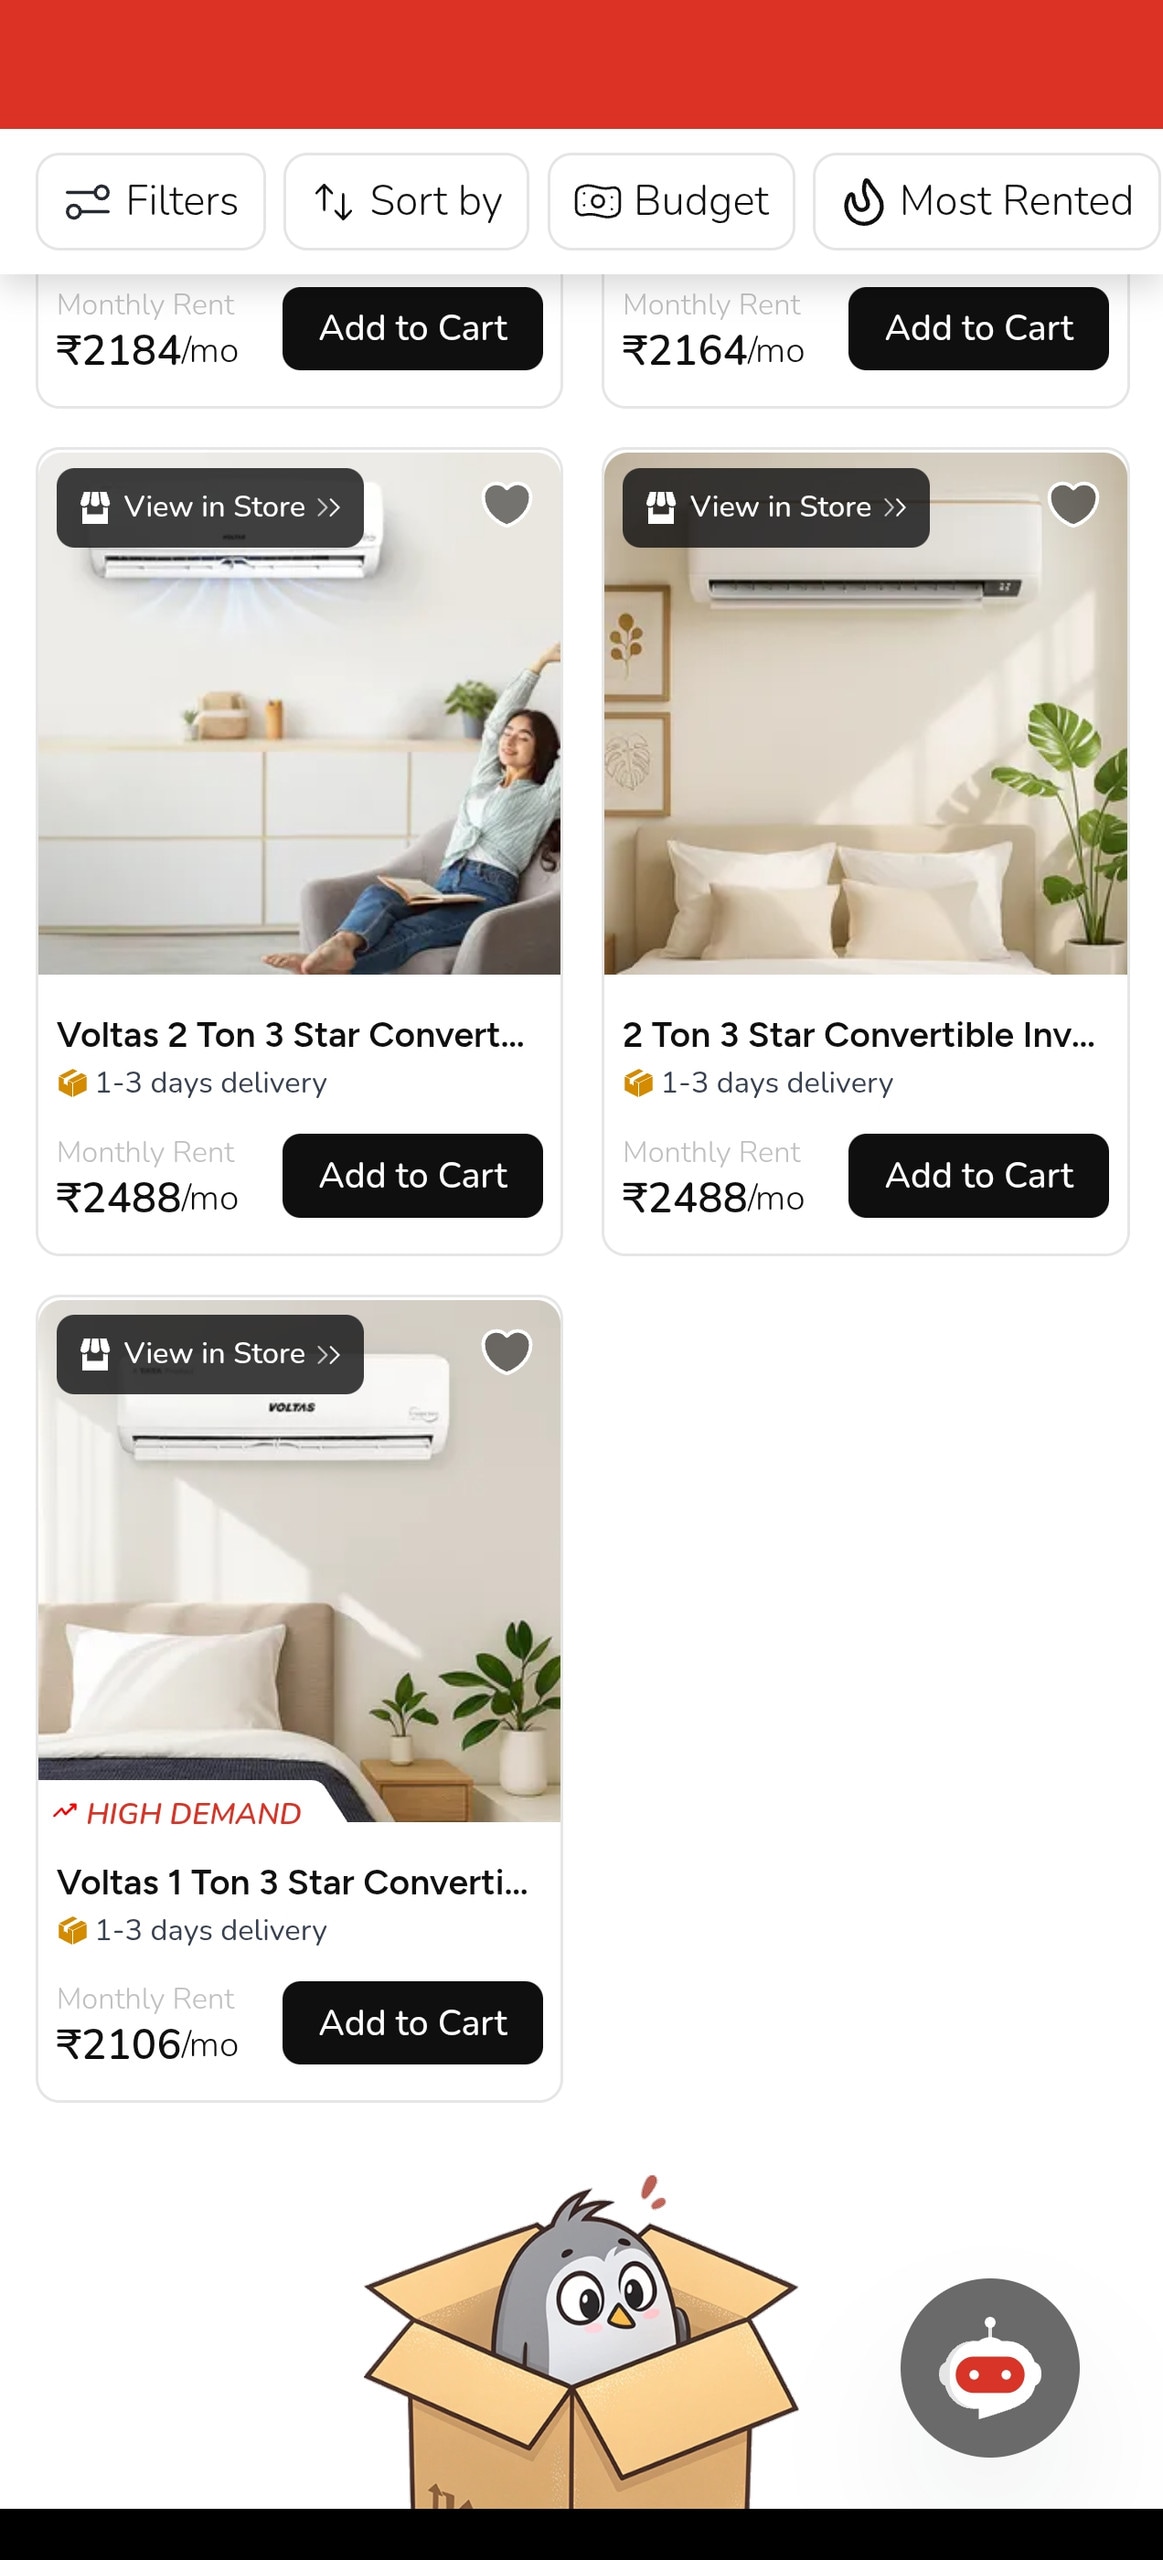Image resolution: width=1163 pixels, height=2560 pixels.
Task: Tap View in Store on 2 Ton Convertible Inv
Action: pyautogui.click(x=776, y=507)
